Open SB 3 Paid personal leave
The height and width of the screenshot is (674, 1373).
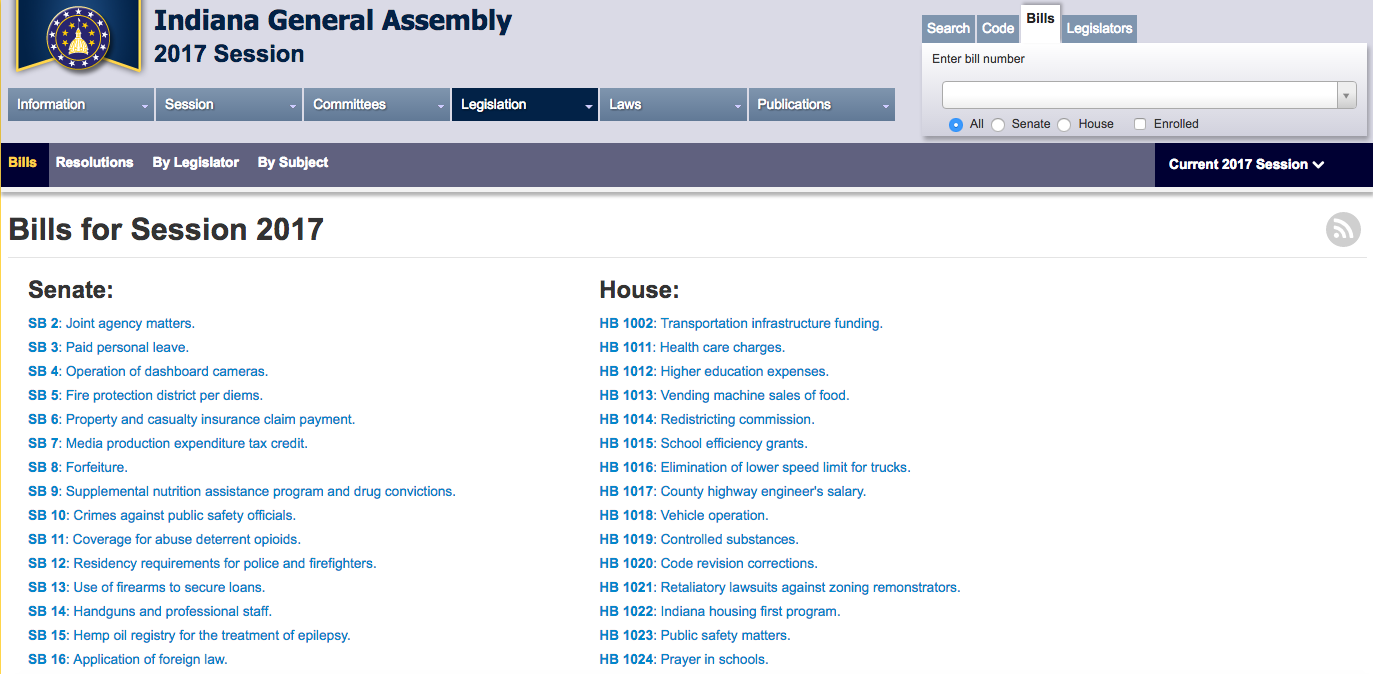pos(108,348)
